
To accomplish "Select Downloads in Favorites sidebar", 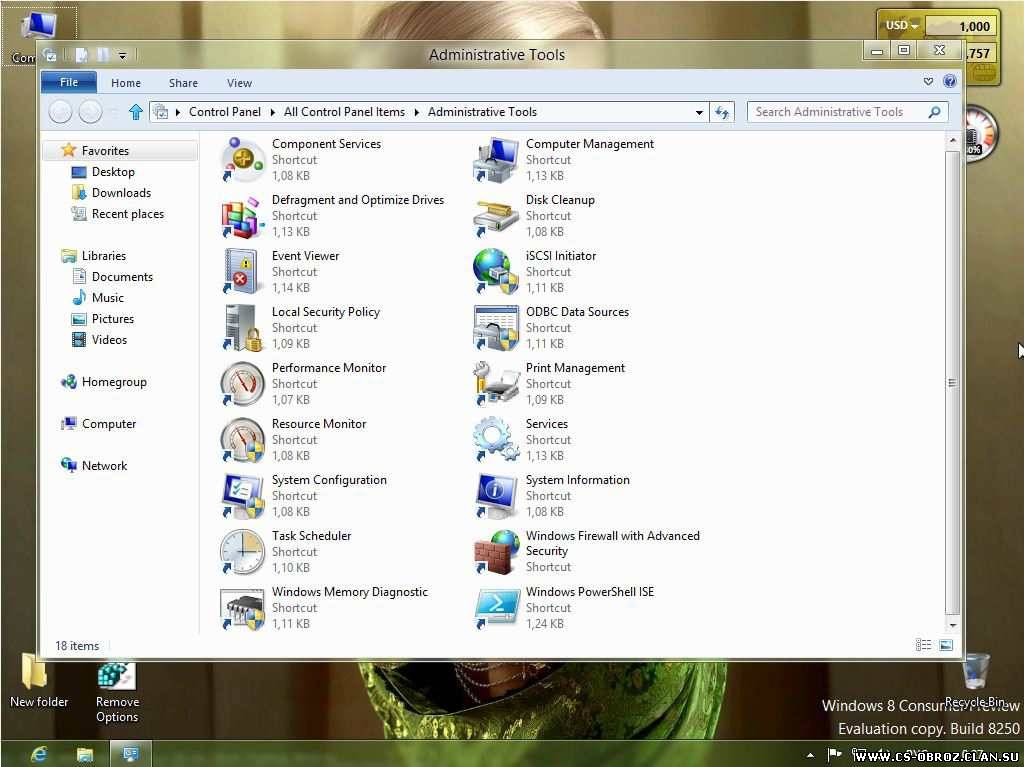I will pyautogui.click(x=121, y=193).
